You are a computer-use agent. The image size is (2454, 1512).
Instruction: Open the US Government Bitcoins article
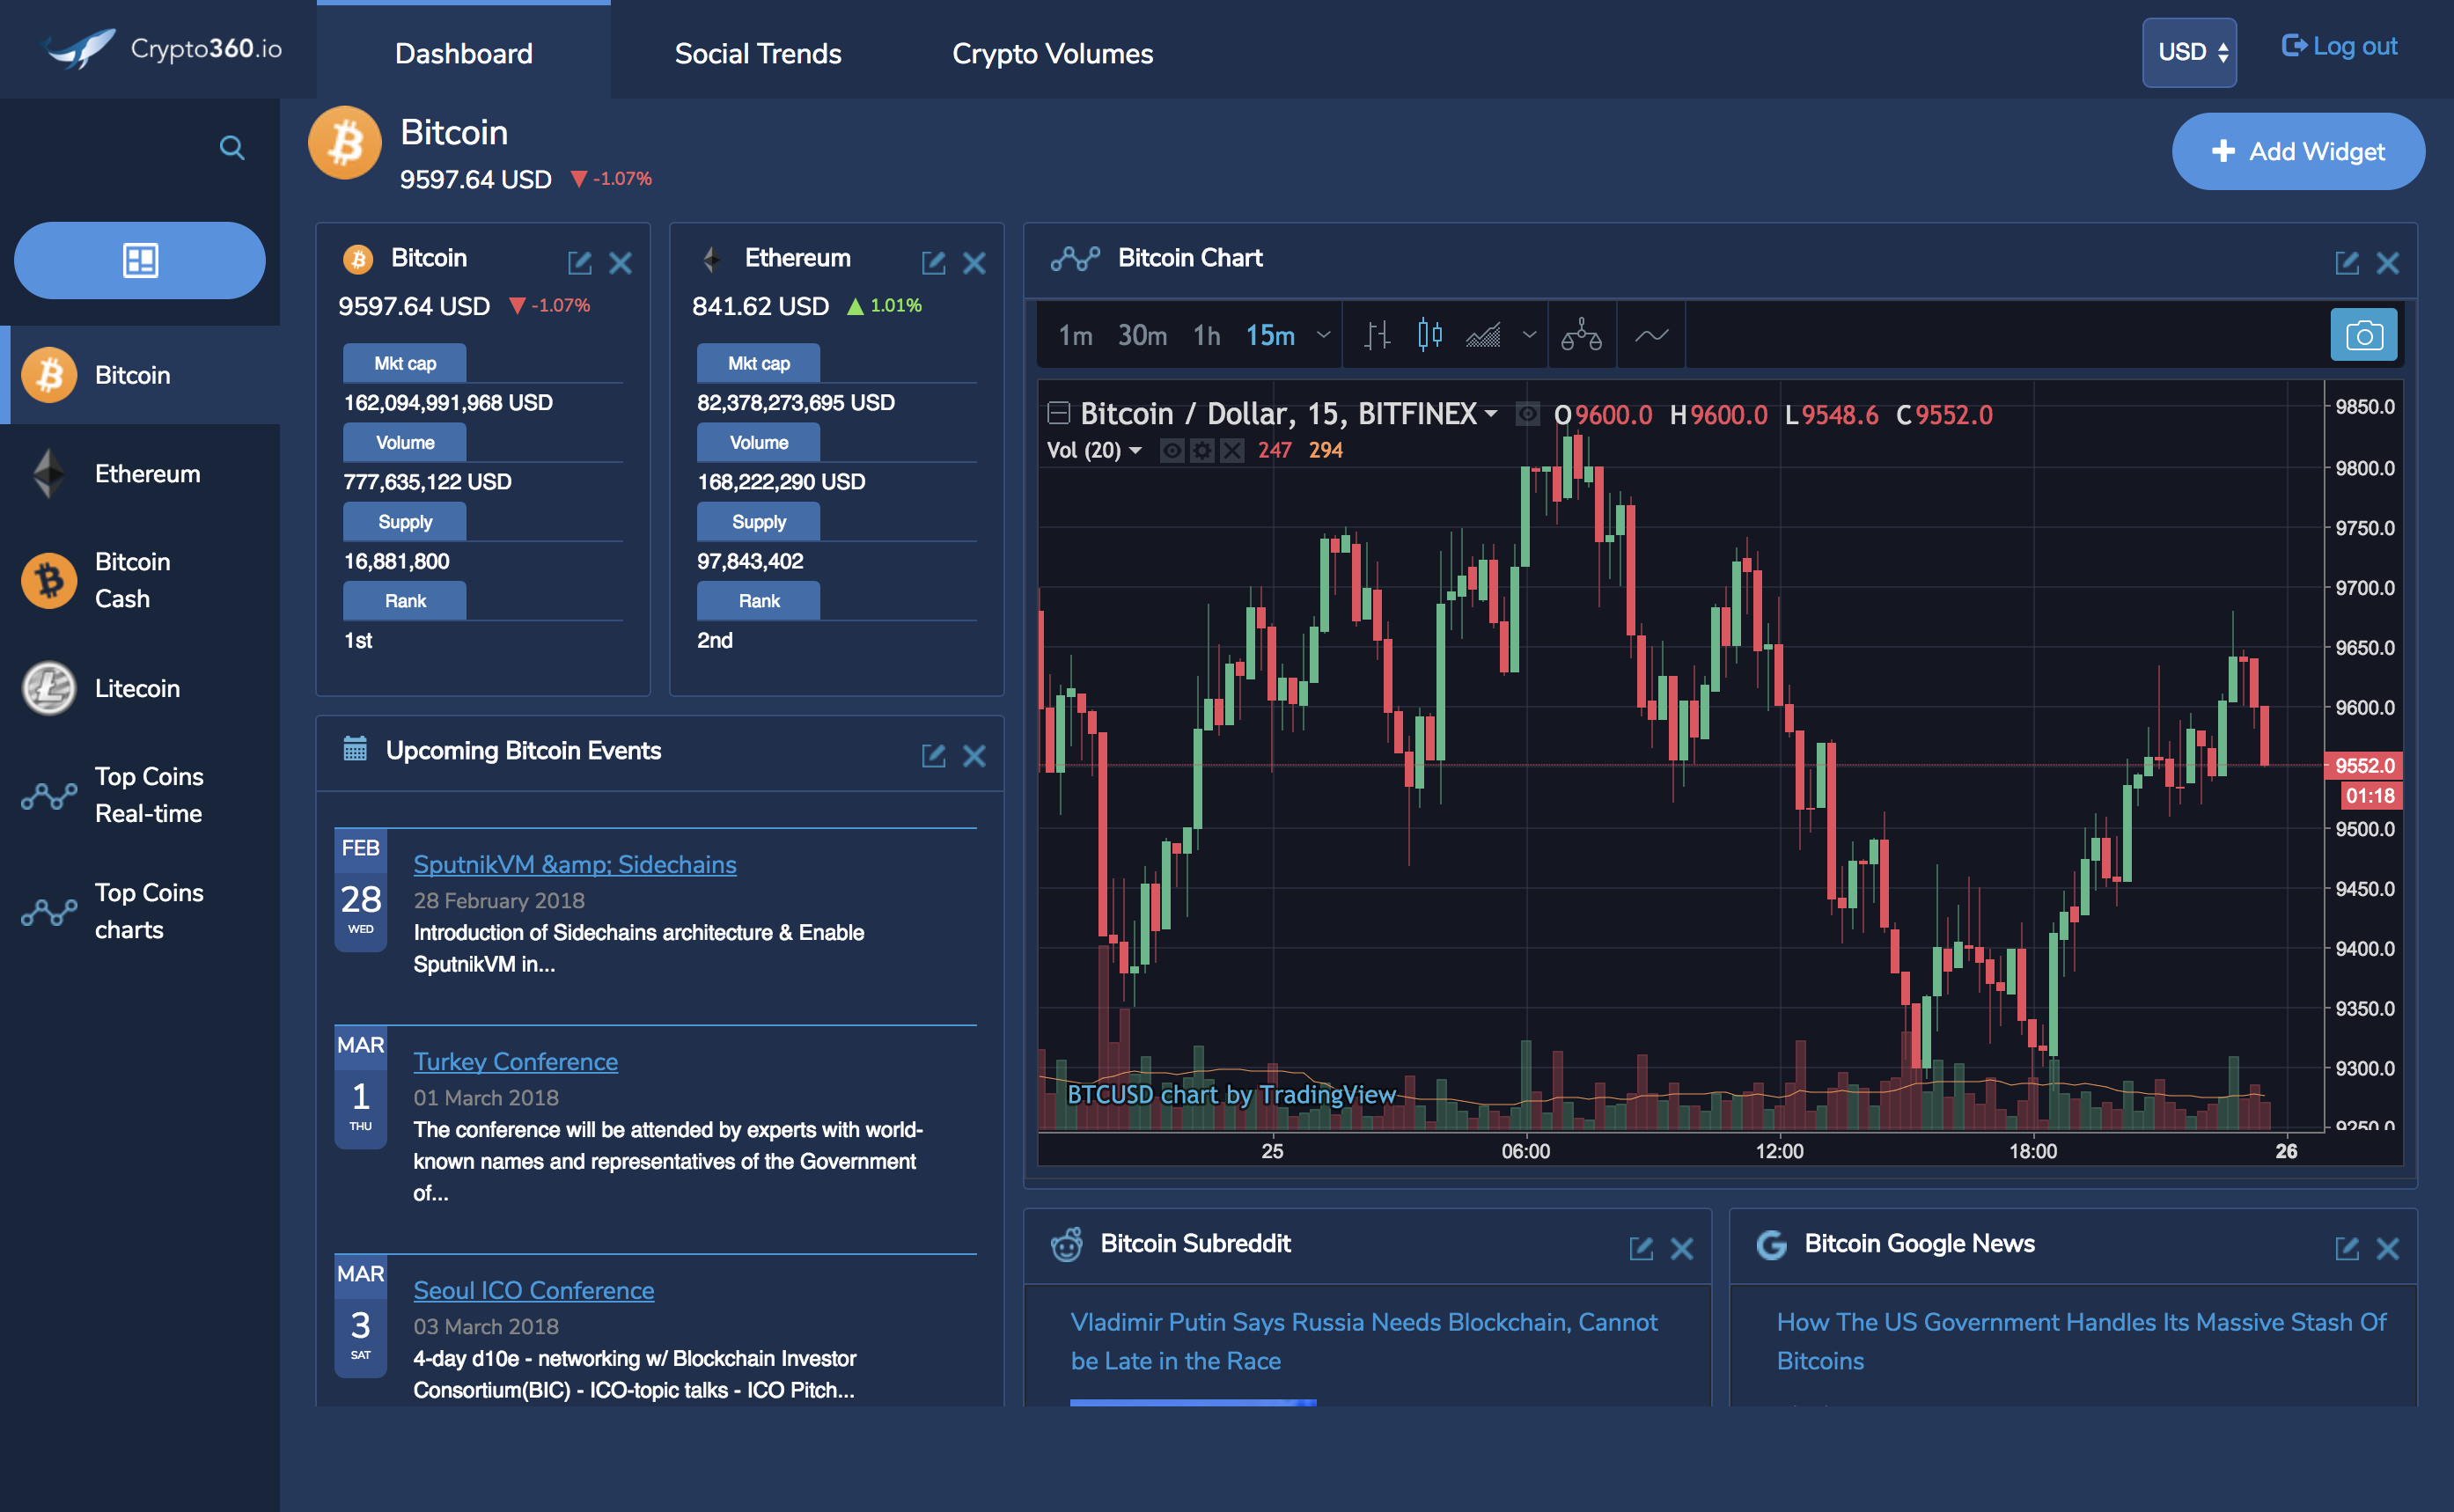tap(2081, 1341)
